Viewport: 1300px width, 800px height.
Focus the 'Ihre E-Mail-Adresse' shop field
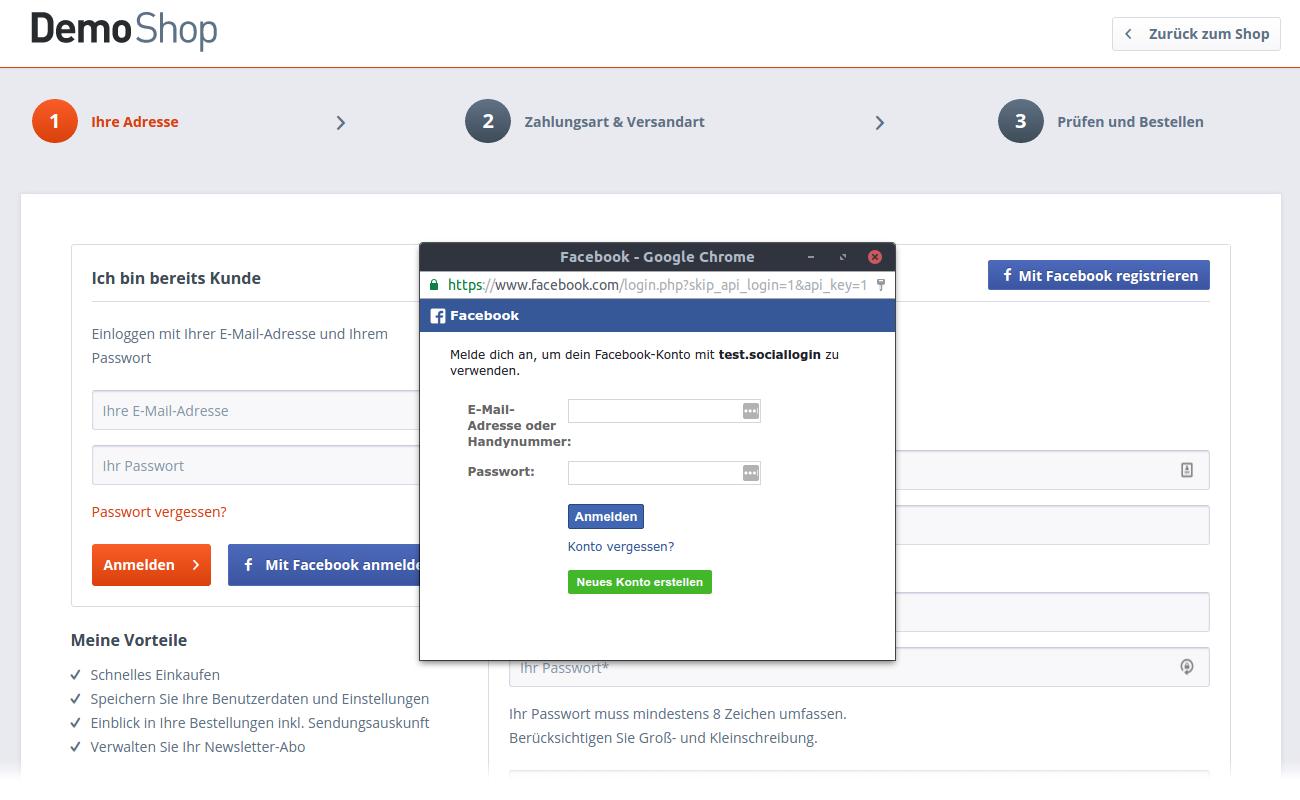[x=255, y=410]
